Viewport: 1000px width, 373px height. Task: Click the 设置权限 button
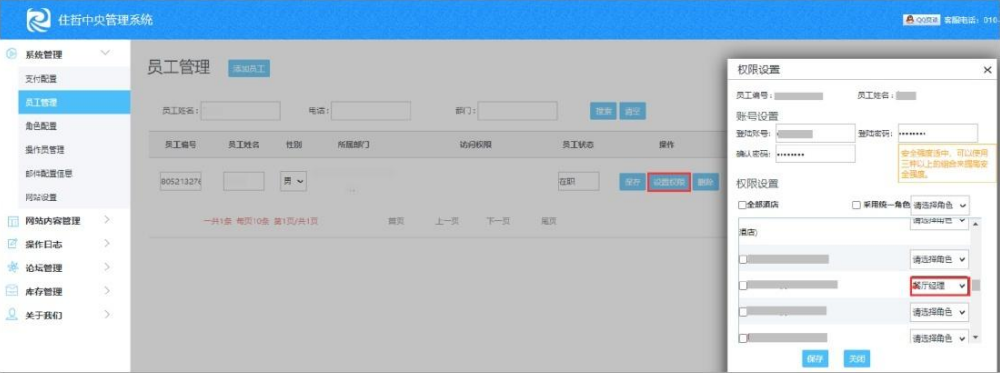(x=669, y=182)
